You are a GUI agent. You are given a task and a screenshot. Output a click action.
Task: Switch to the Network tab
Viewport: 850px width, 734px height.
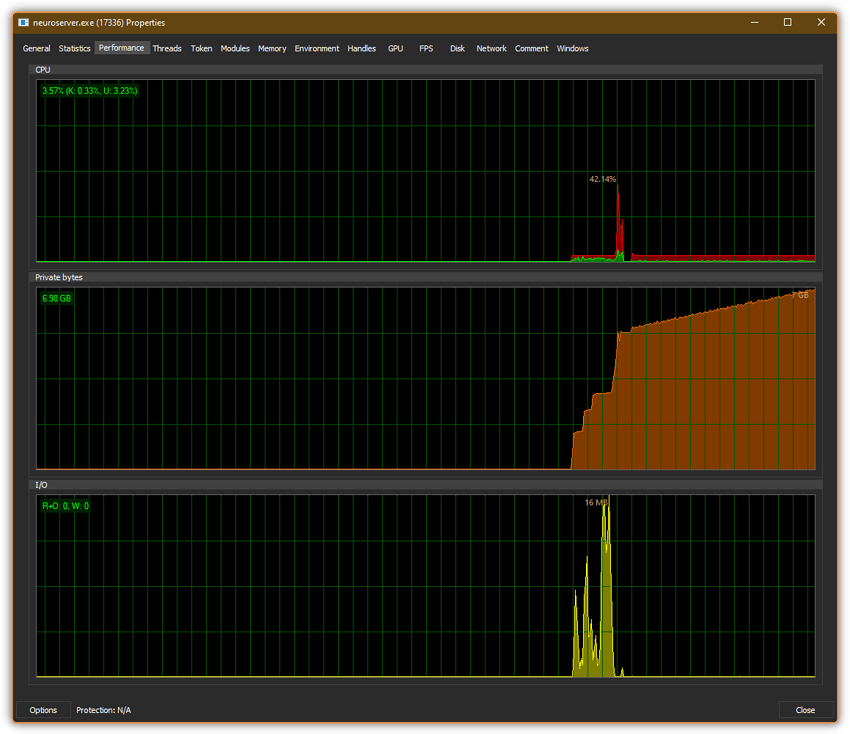491,48
